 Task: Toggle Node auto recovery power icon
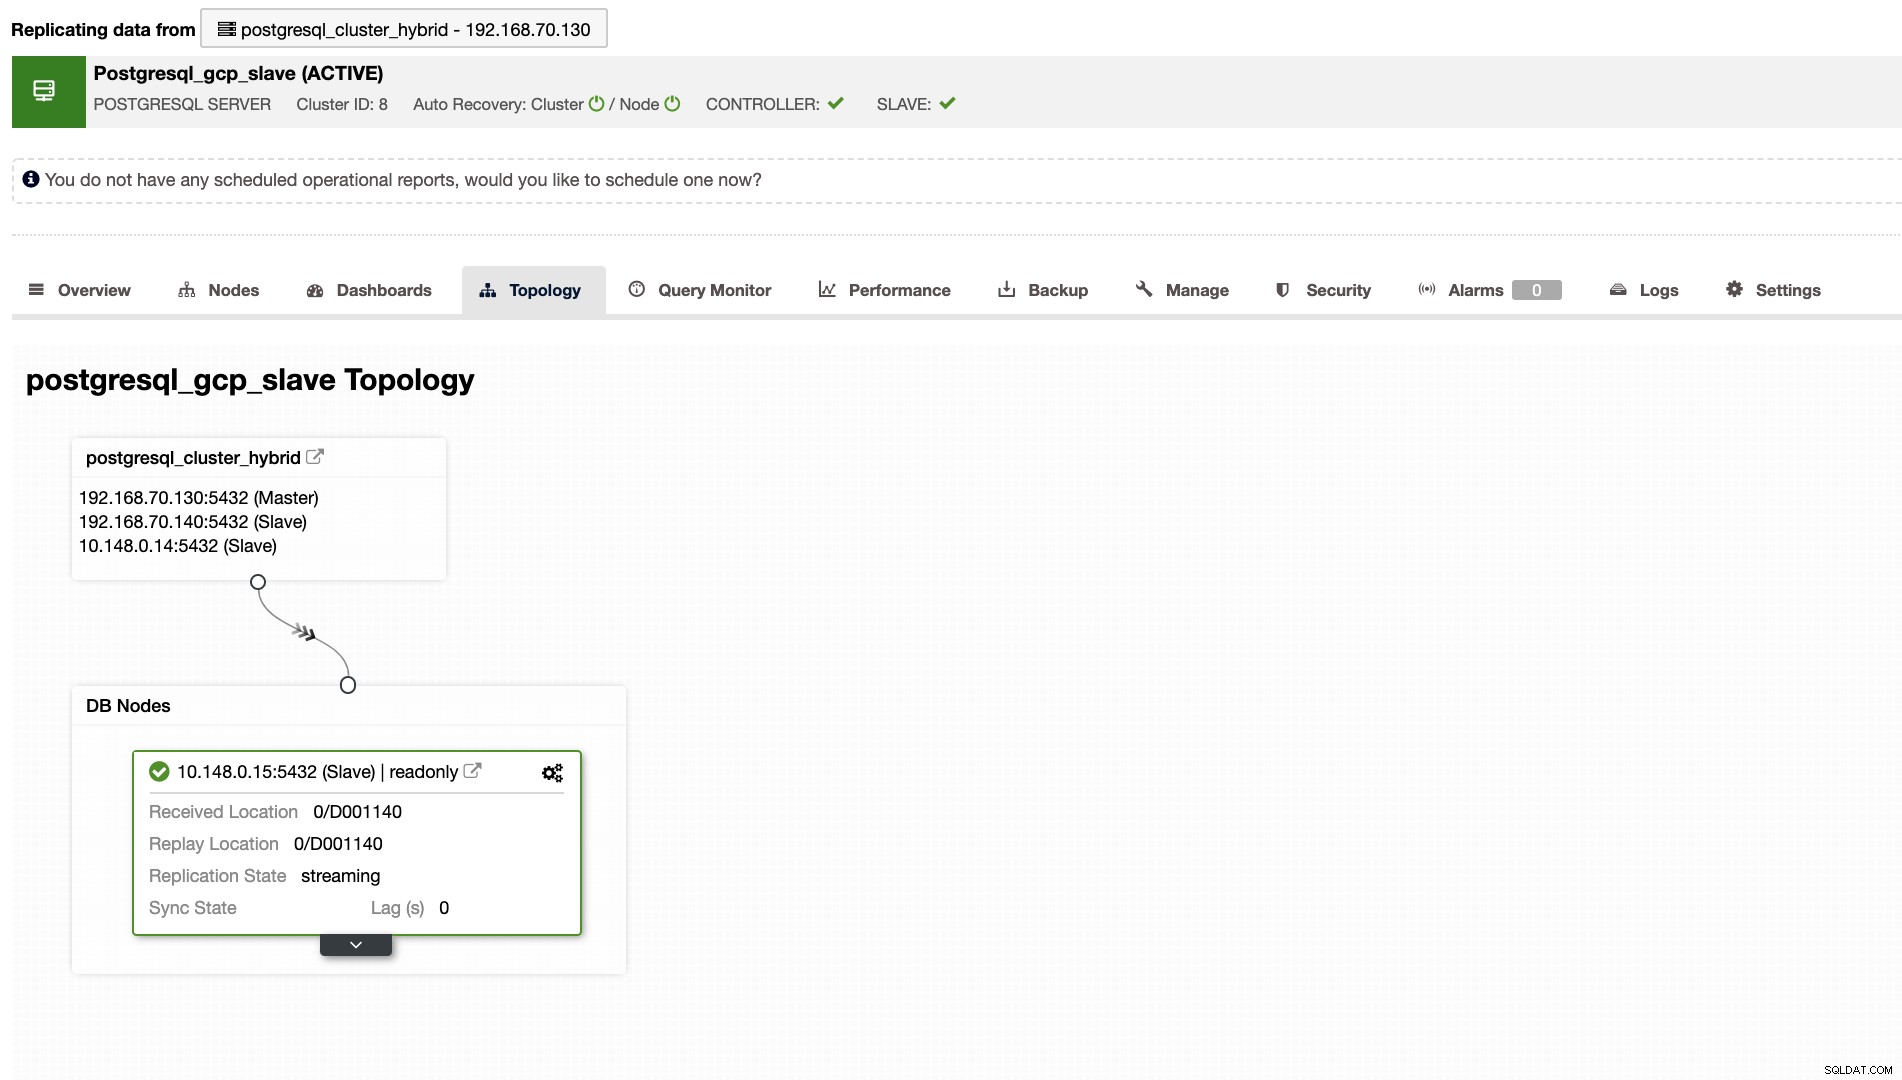672,104
